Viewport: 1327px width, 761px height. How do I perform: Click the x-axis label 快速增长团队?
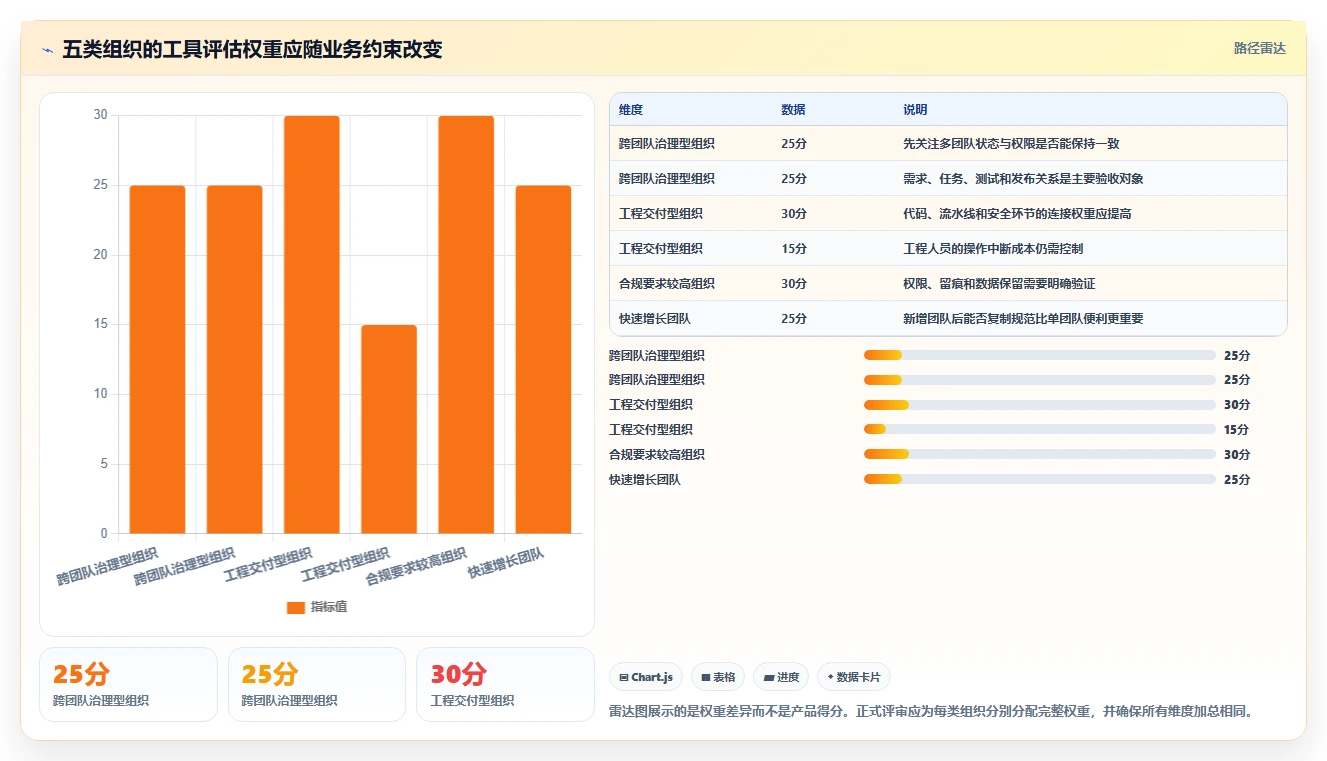[x=505, y=563]
